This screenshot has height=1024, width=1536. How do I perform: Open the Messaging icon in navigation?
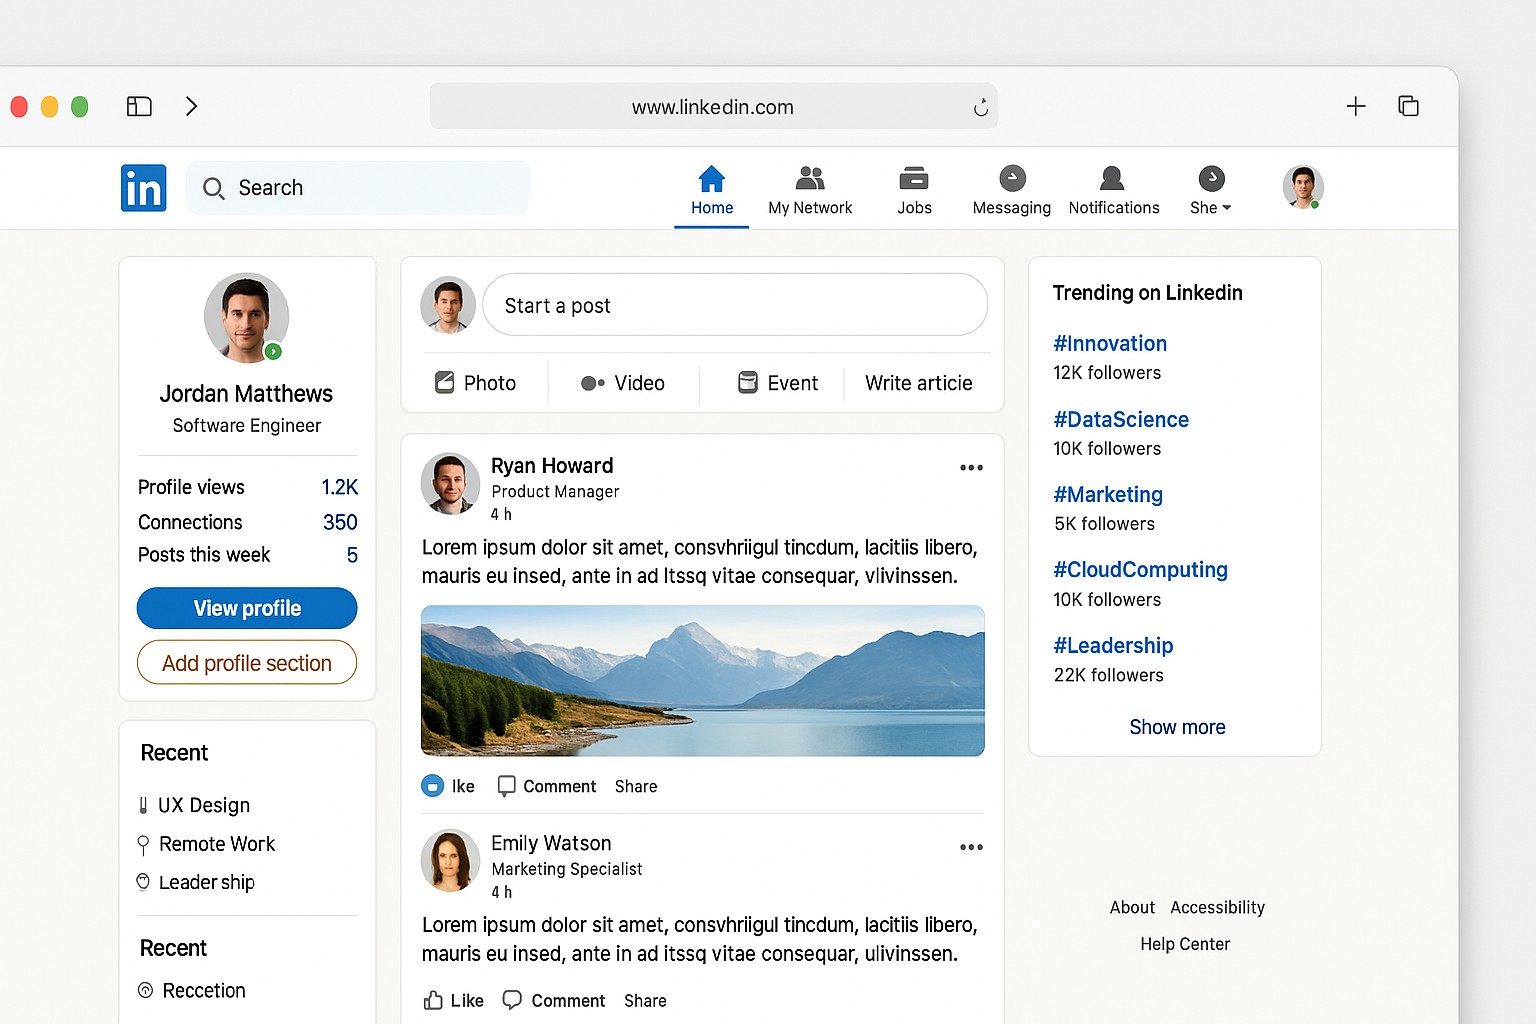[1012, 179]
